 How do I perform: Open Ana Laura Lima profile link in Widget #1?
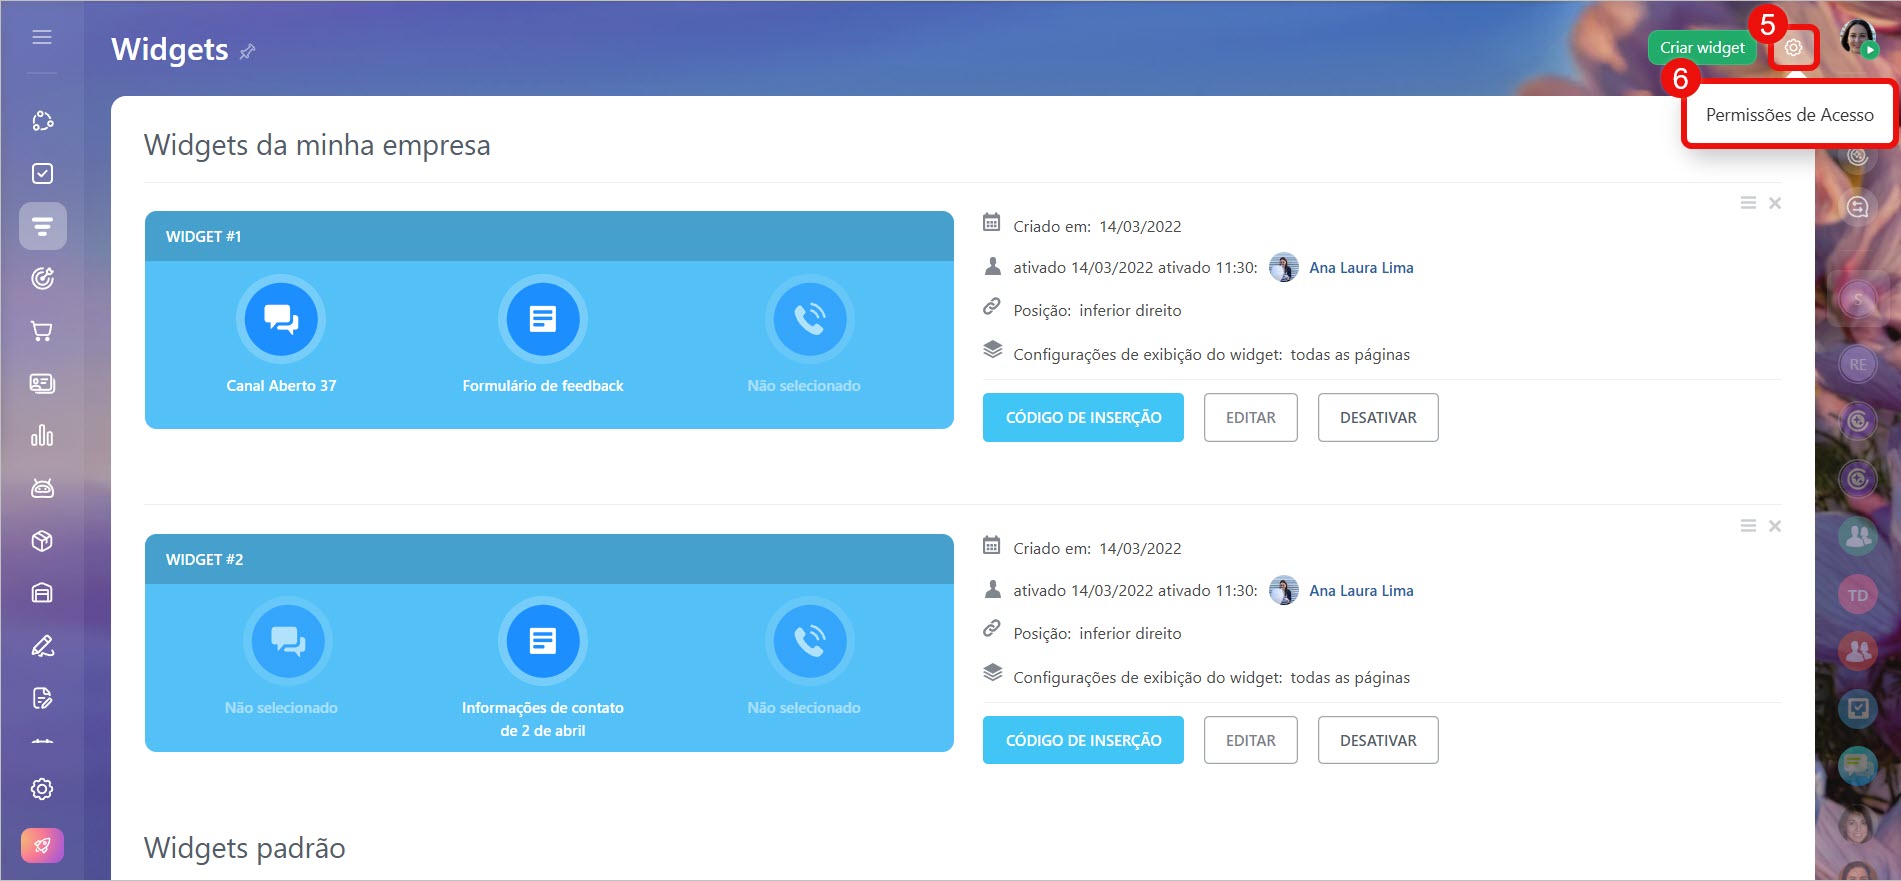pyautogui.click(x=1361, y=268)
